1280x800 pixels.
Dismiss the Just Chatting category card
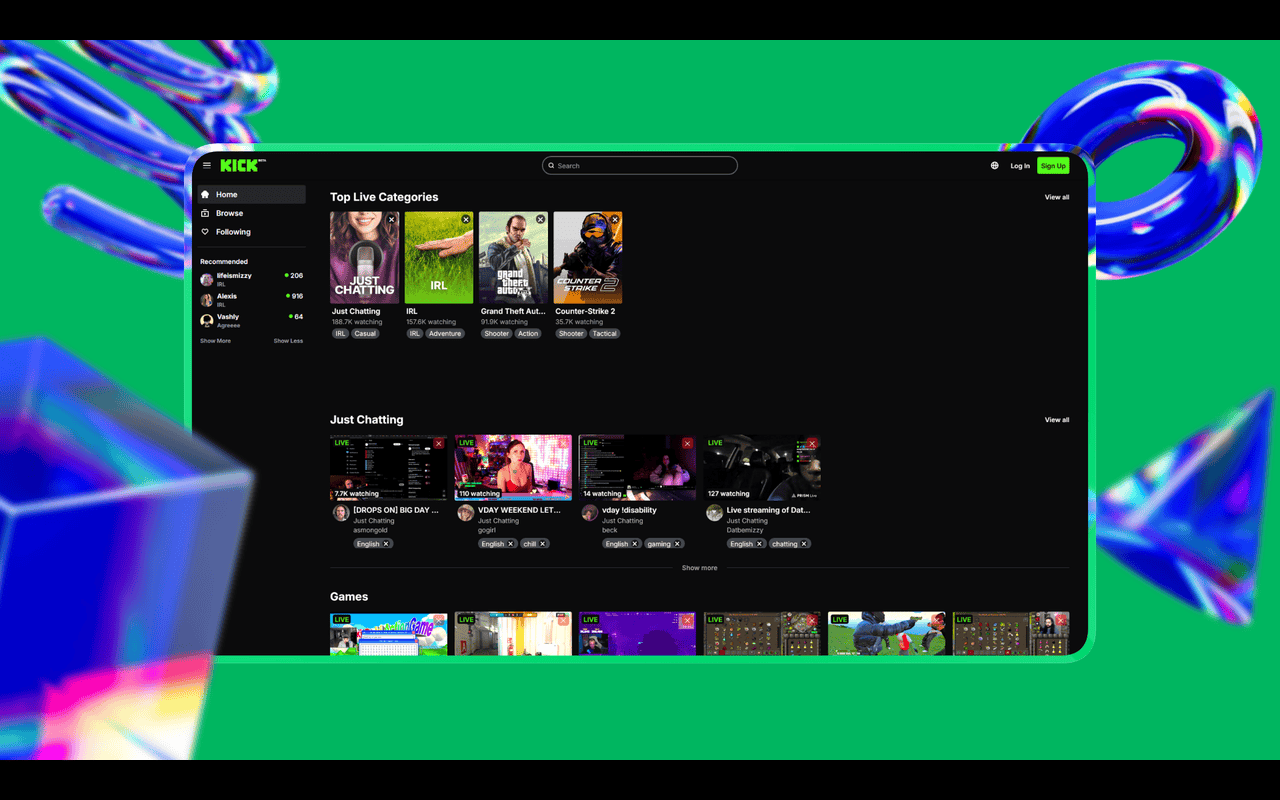point(391,219)
